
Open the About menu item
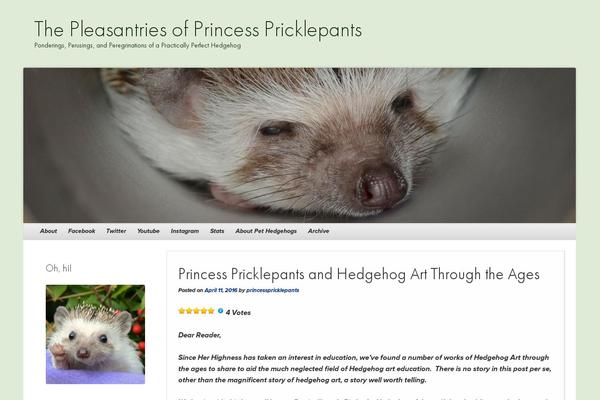[49, 231]
